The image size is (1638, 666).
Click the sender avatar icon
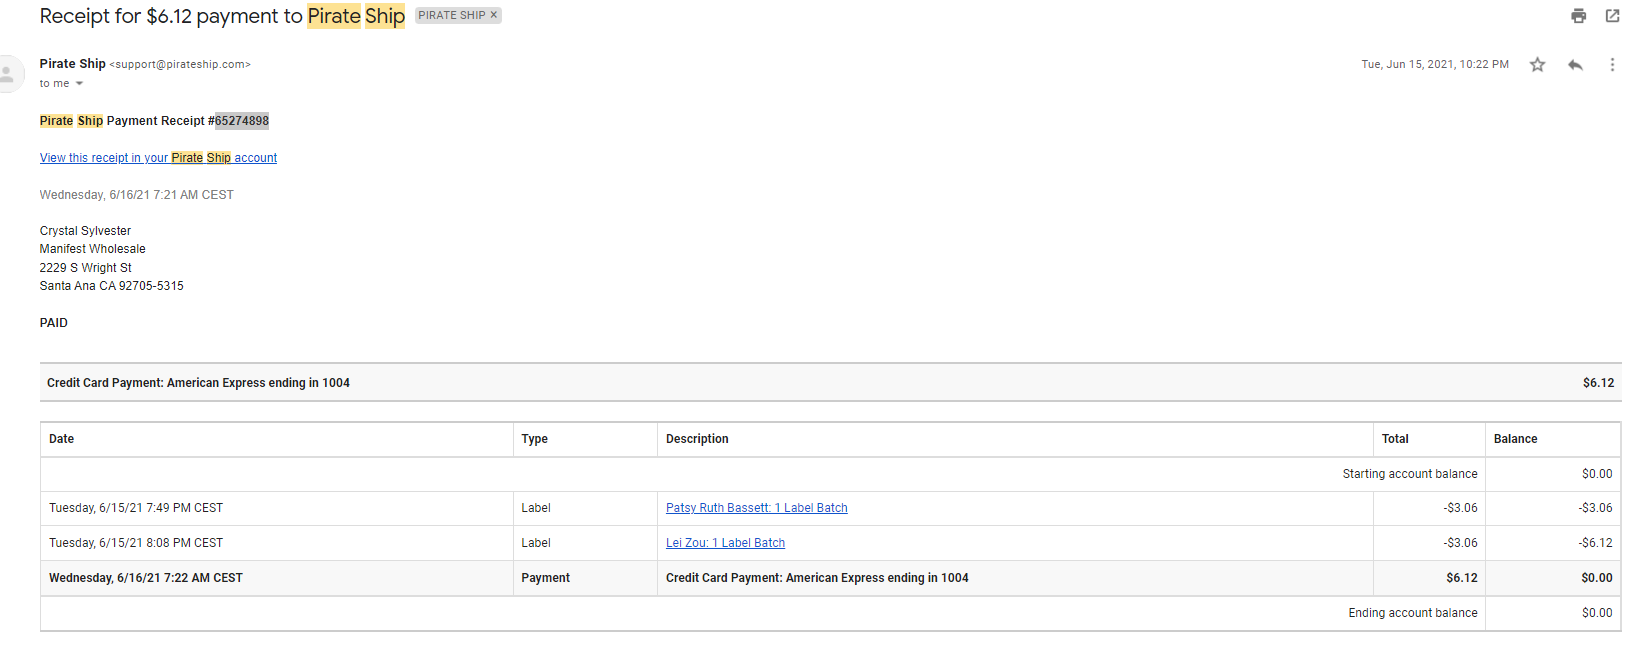(8, 74)
